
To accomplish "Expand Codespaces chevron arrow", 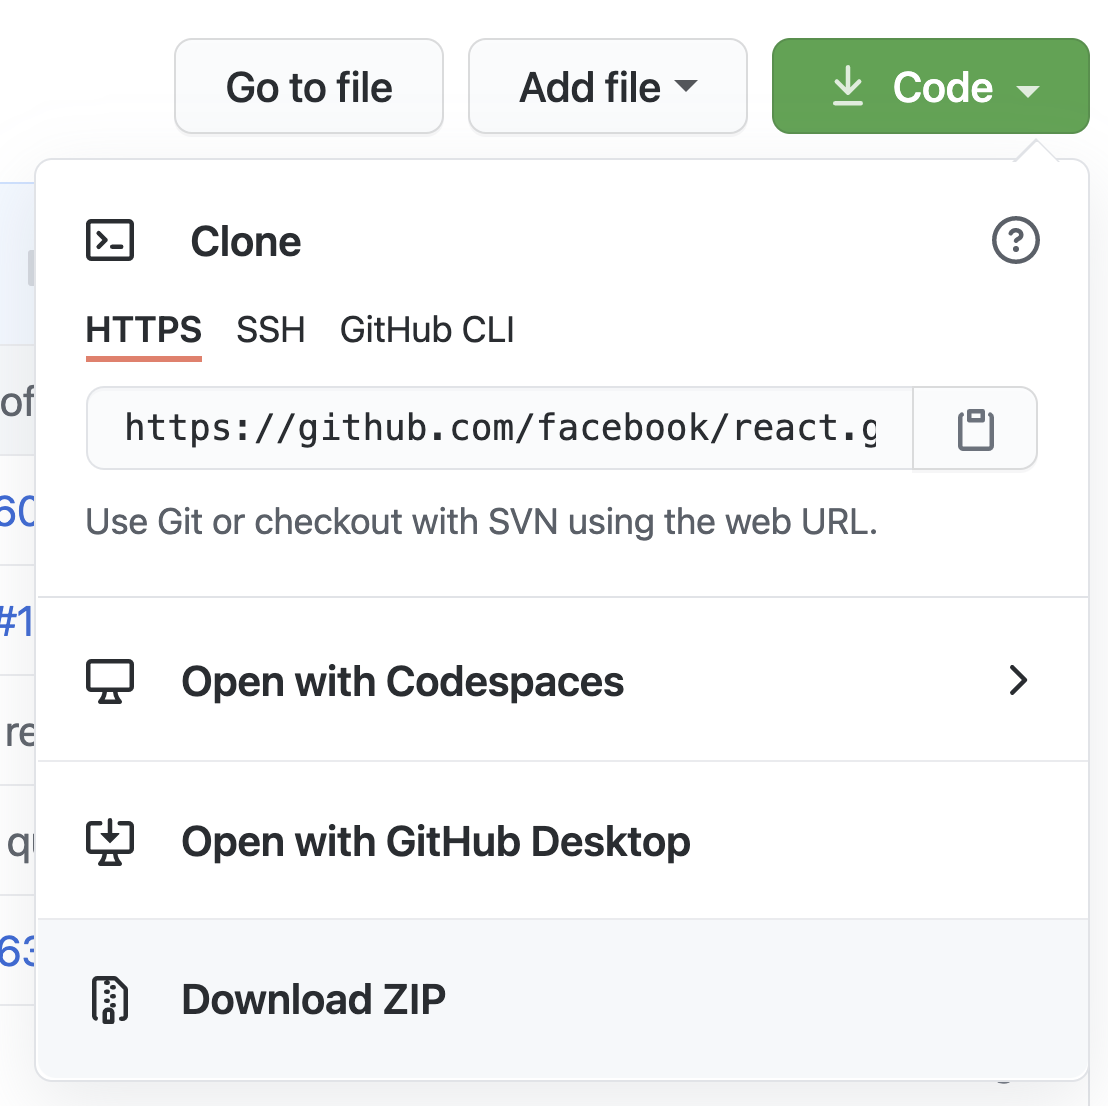I will pyautogui.click(x=1018, y=681).
